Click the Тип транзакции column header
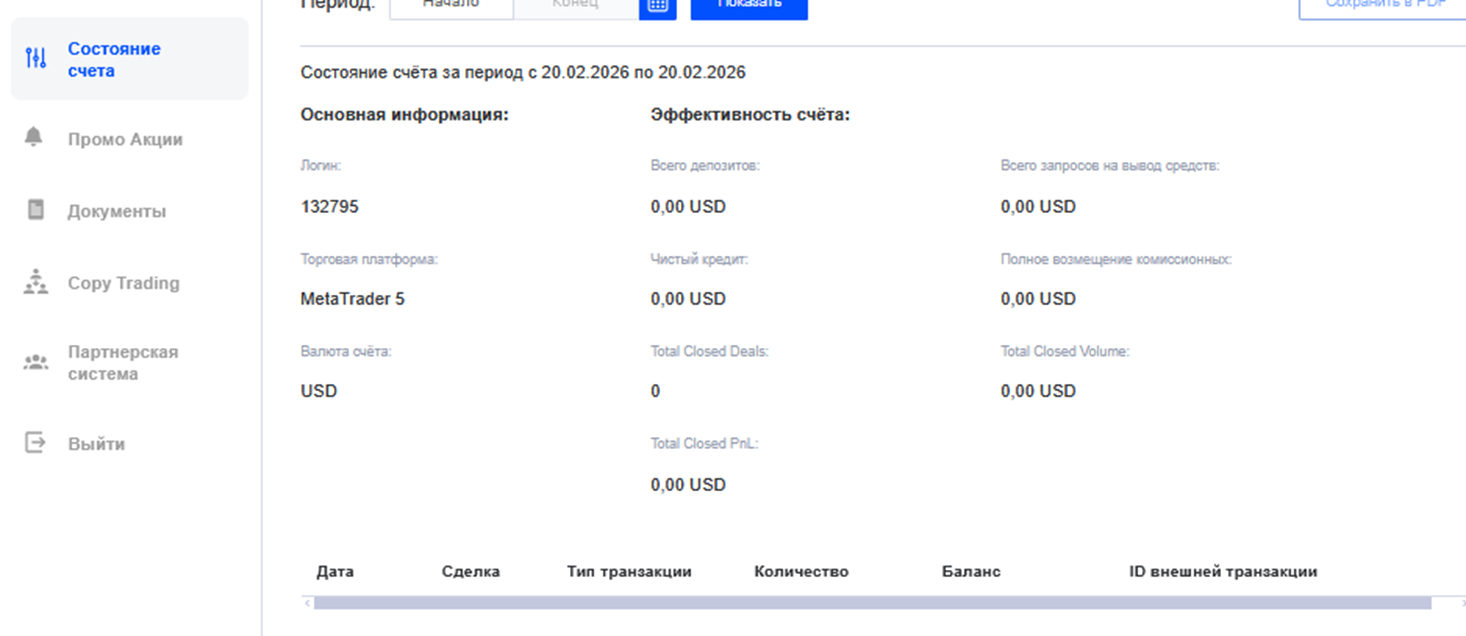Screen dimensions: 1466x636 click(x=629, y=572)
